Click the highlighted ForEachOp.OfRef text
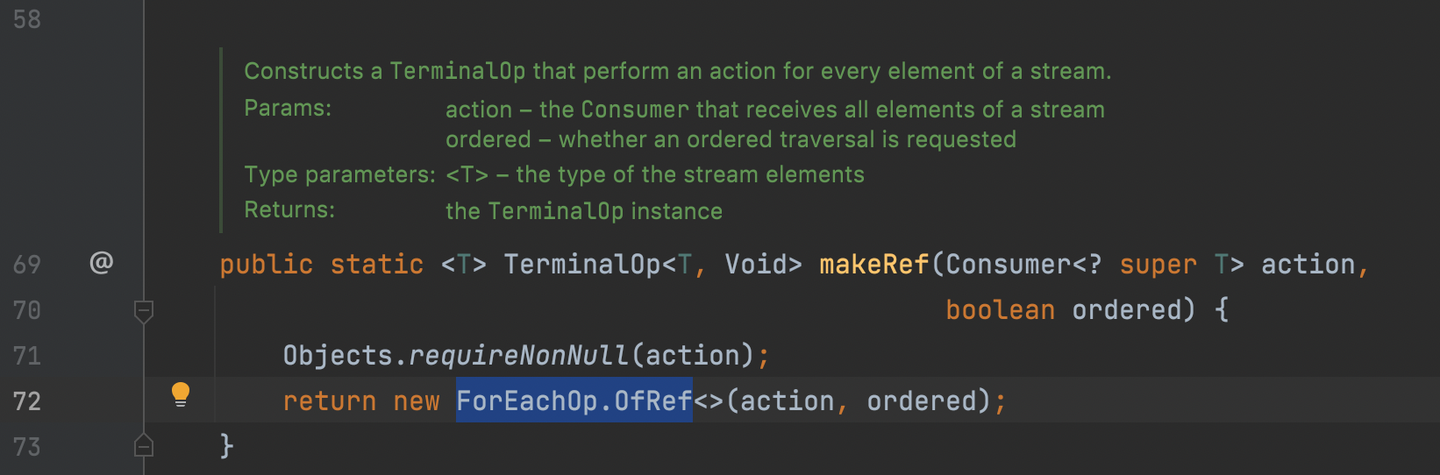 [574, 401]
